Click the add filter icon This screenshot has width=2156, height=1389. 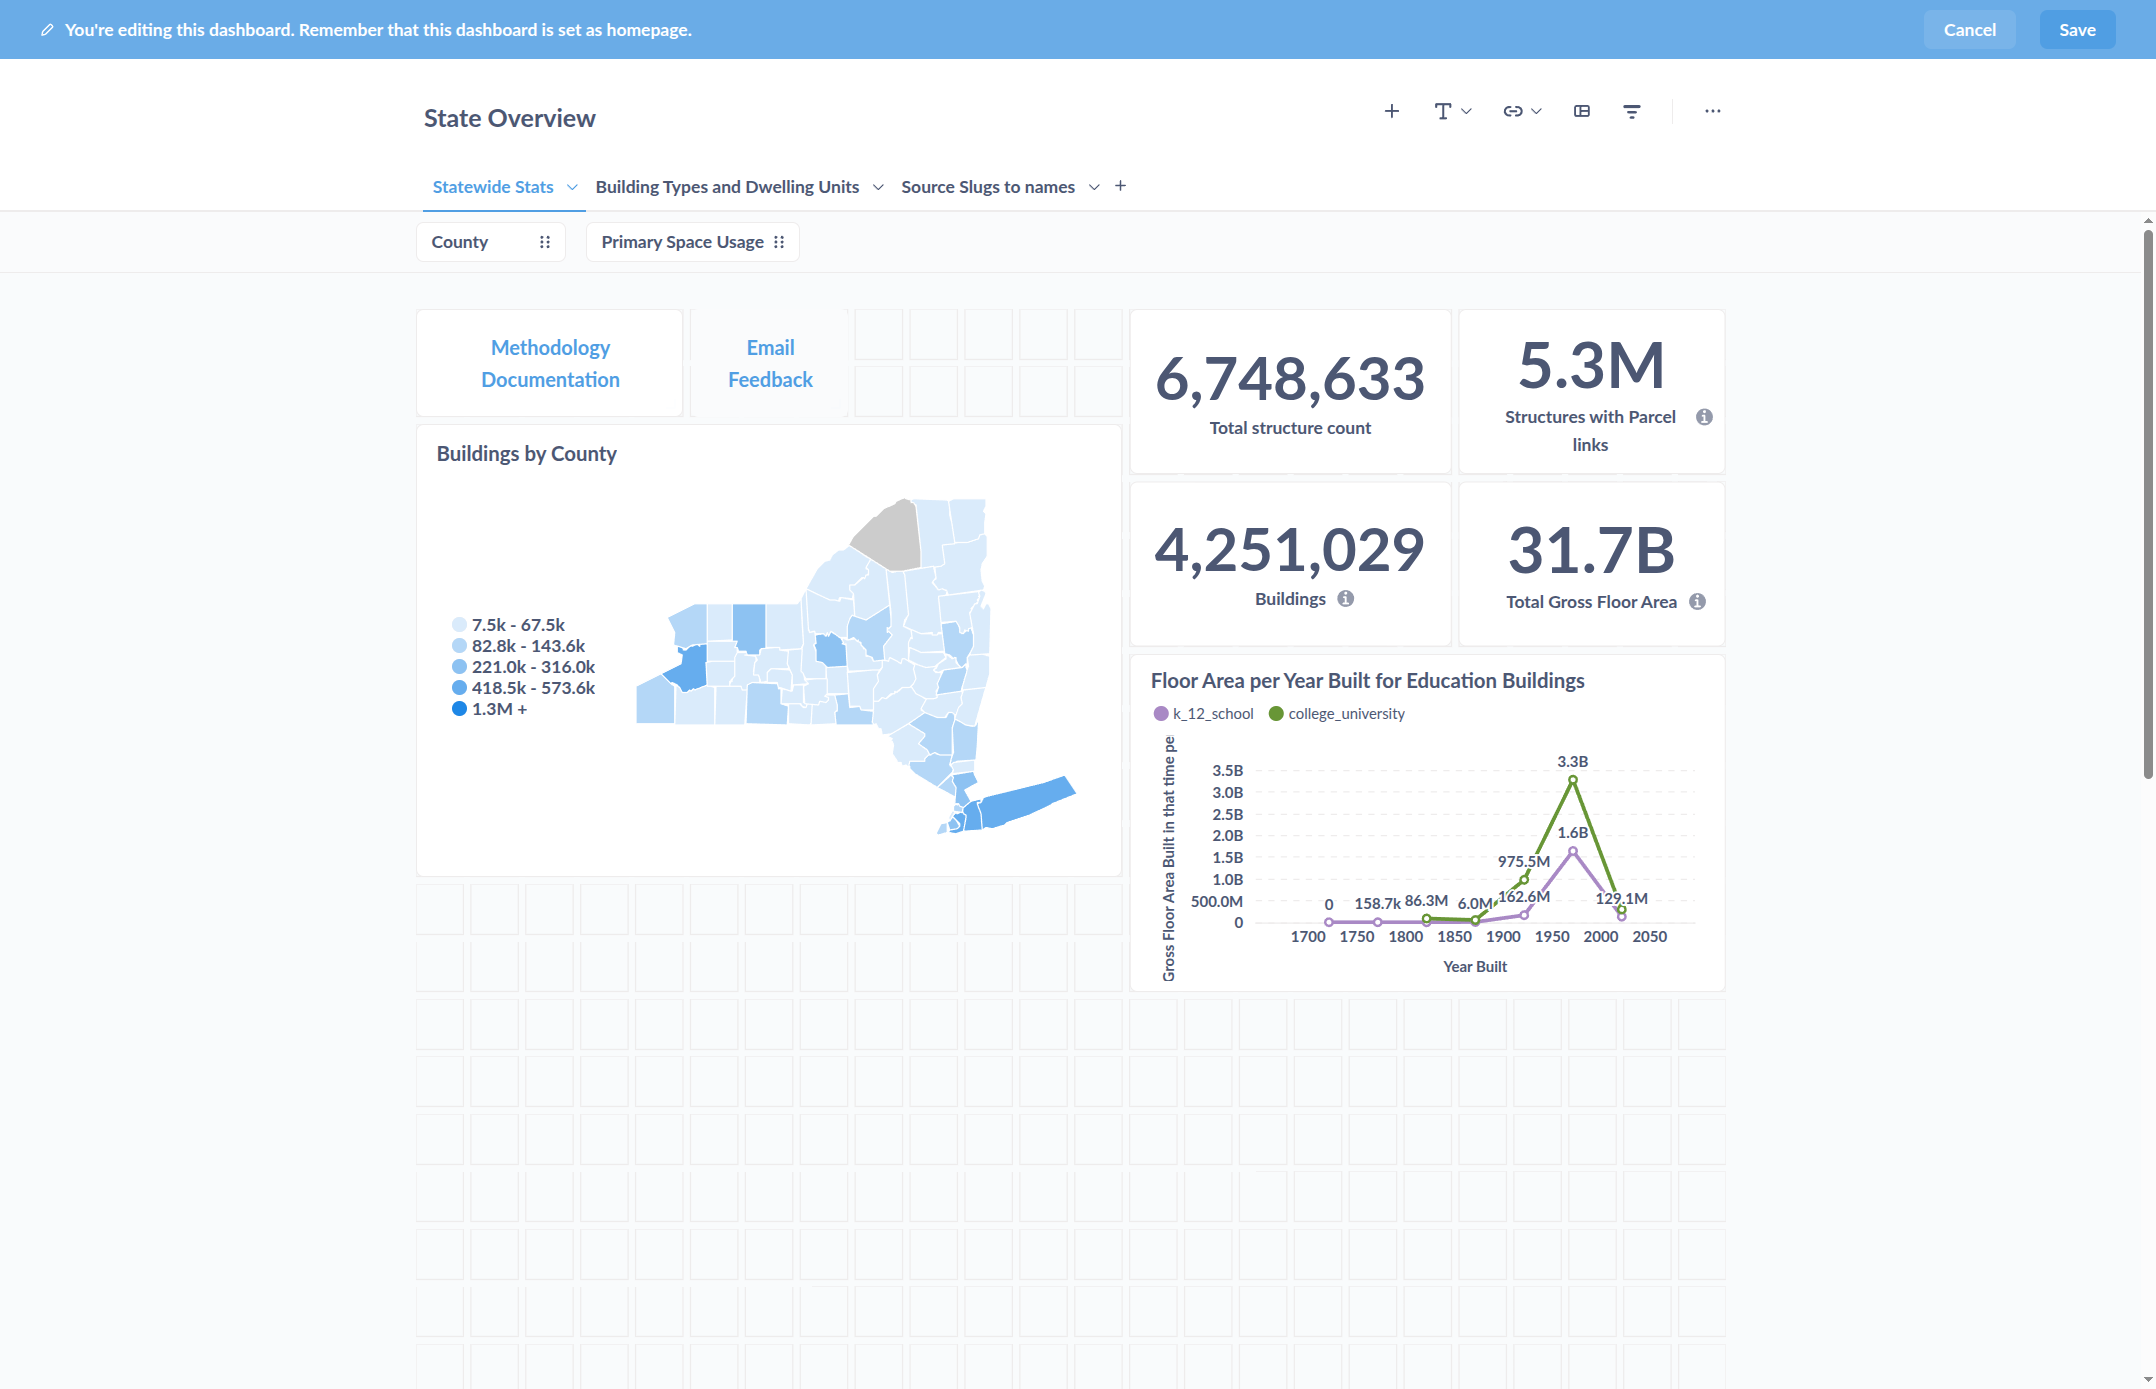pos(1631,111)
